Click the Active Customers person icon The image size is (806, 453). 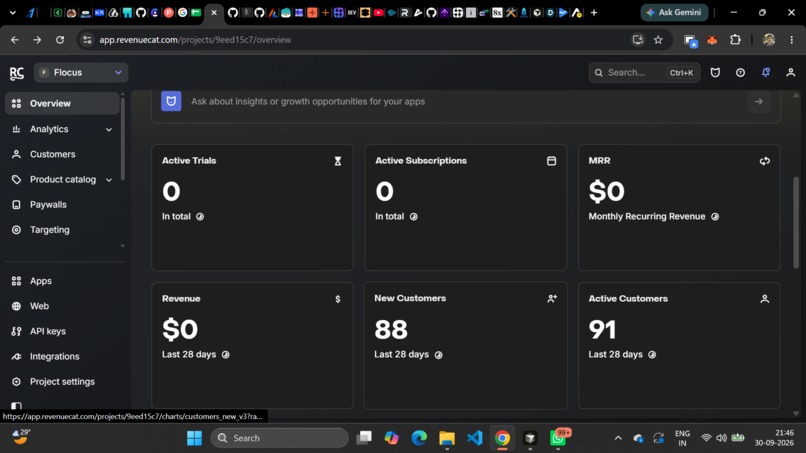764,299
